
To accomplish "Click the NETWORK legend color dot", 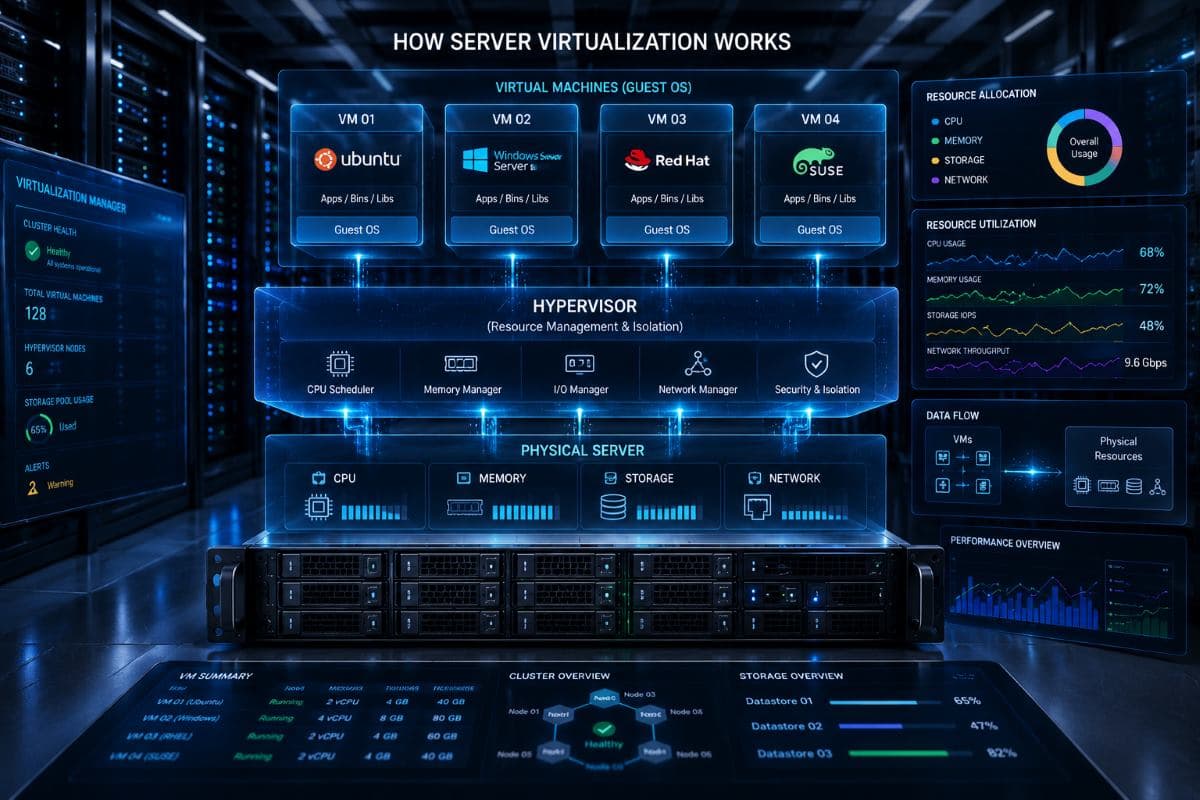I will (933, 180).
